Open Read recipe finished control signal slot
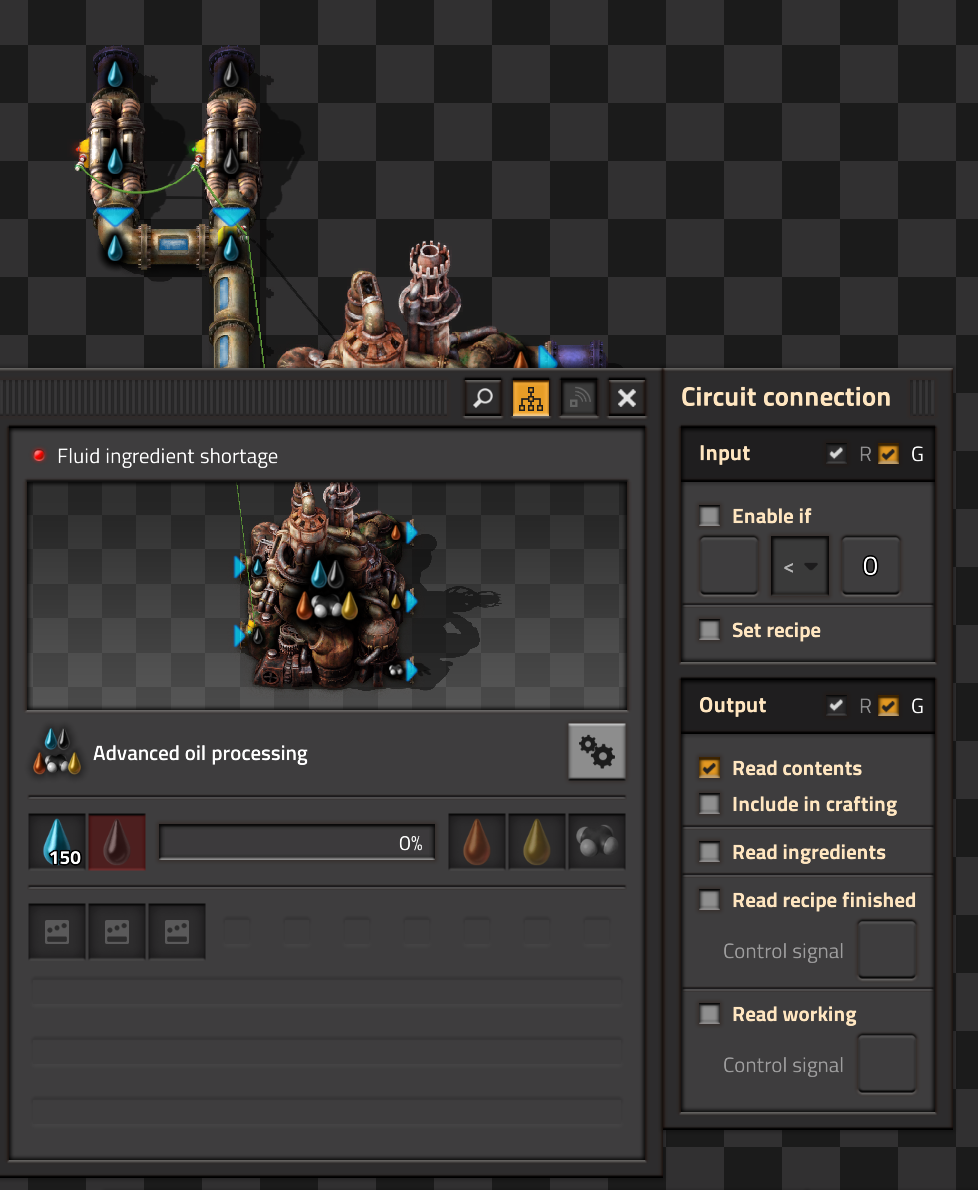This screenshot has width=978, height=1190. (x=887, y=949)
